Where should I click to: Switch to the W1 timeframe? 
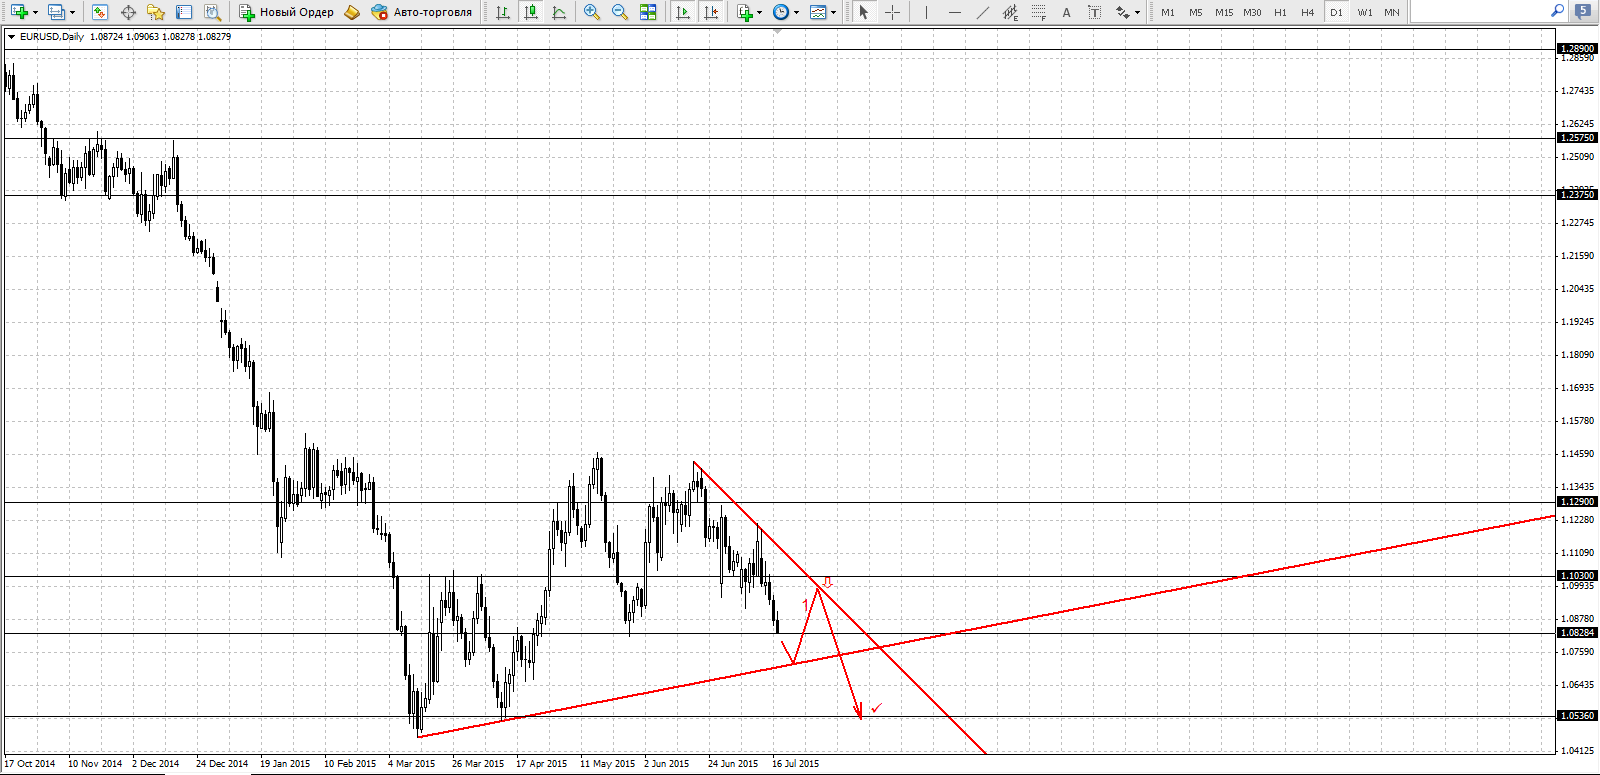[x=1365, y=12]
